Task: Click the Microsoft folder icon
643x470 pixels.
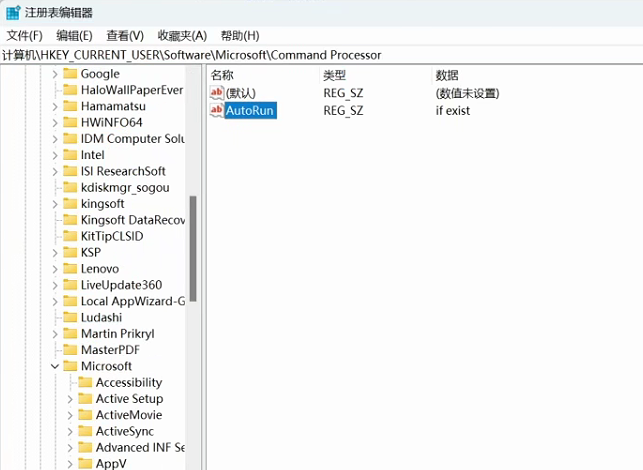Action: coord(70,366)
